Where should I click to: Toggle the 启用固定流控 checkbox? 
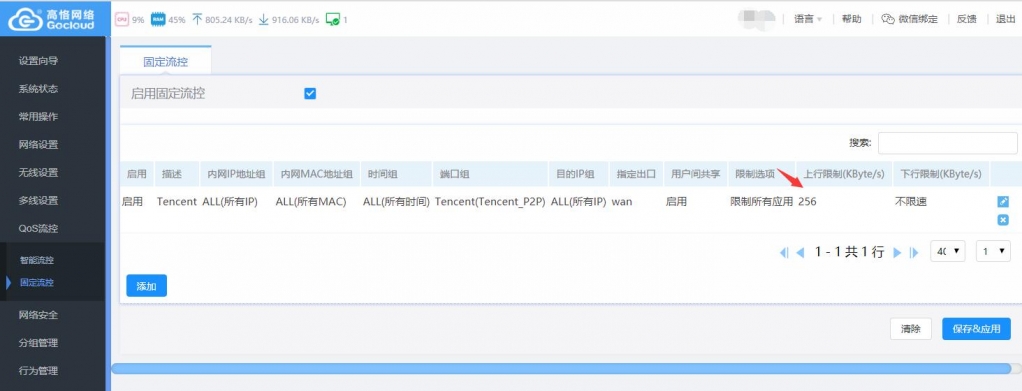[310, 94]
